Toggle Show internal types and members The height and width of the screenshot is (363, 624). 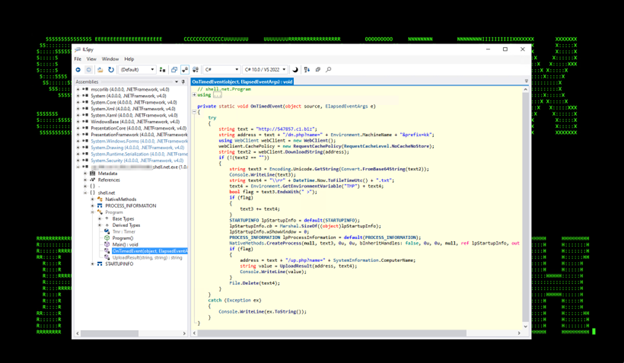[185, 70]
